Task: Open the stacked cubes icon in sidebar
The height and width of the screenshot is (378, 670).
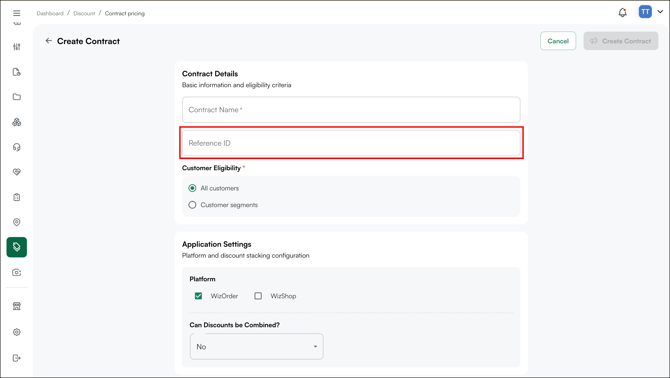Action: pos(17,122)
